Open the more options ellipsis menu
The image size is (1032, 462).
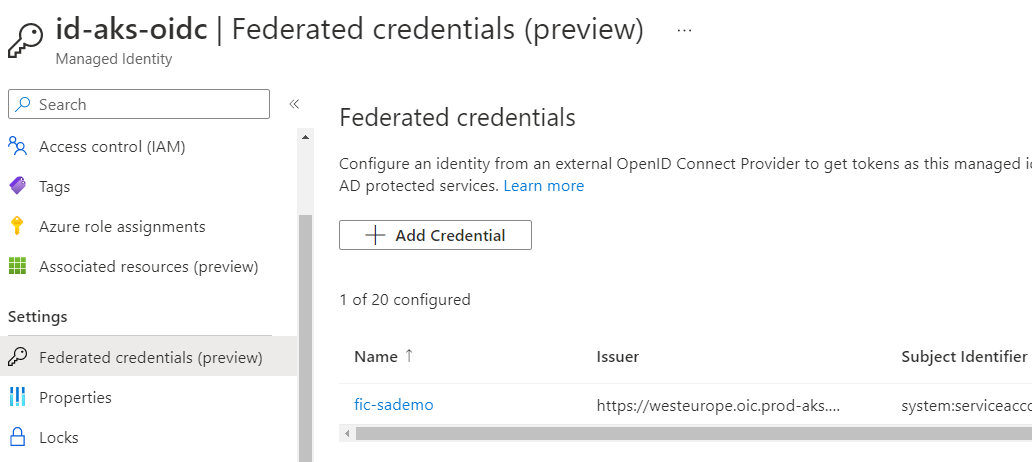click(684, 30)
